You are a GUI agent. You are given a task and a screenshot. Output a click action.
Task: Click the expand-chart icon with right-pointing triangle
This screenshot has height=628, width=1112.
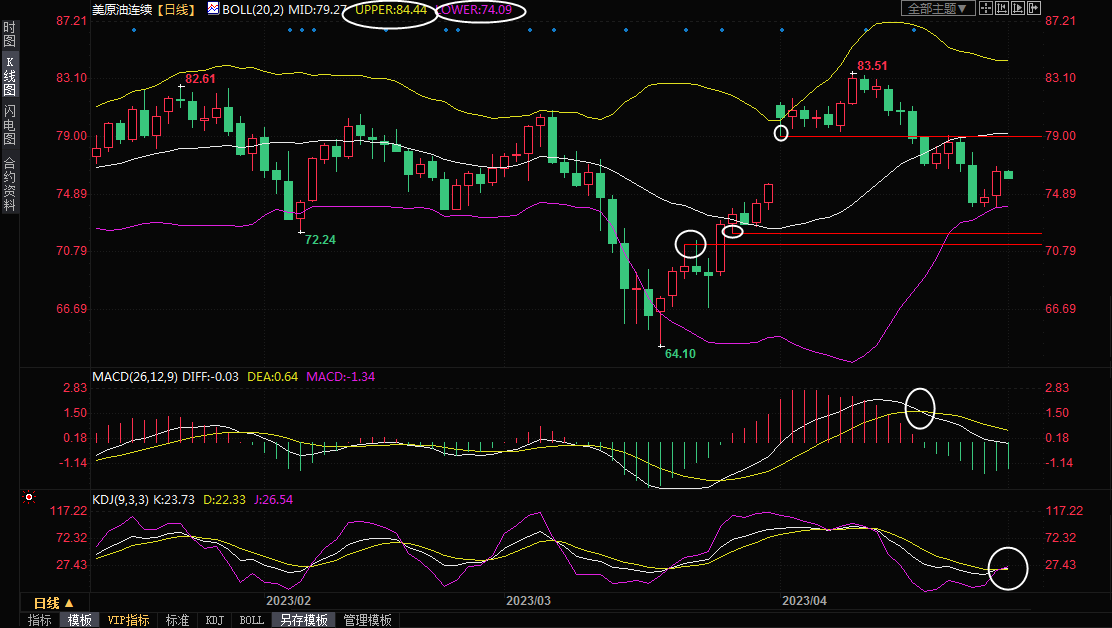1017,8
